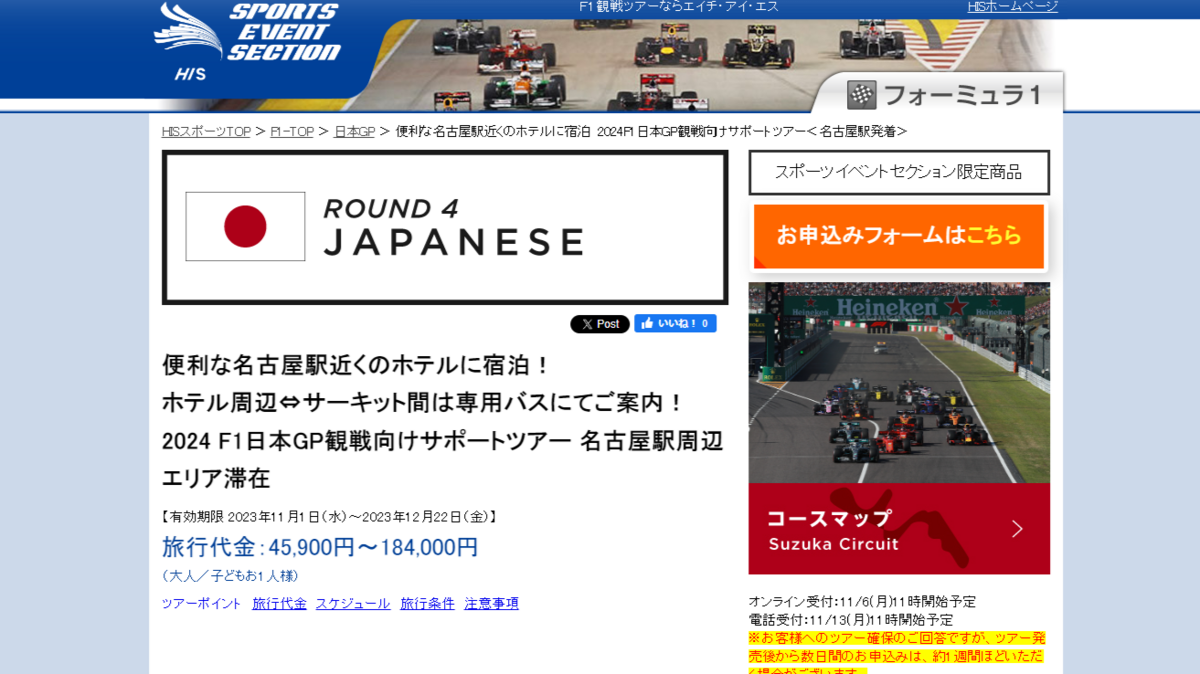Click the tour title breadcrumb text
Viewport: 1200px width, 674px height.
pyautogui.click(x=651, y=131)
